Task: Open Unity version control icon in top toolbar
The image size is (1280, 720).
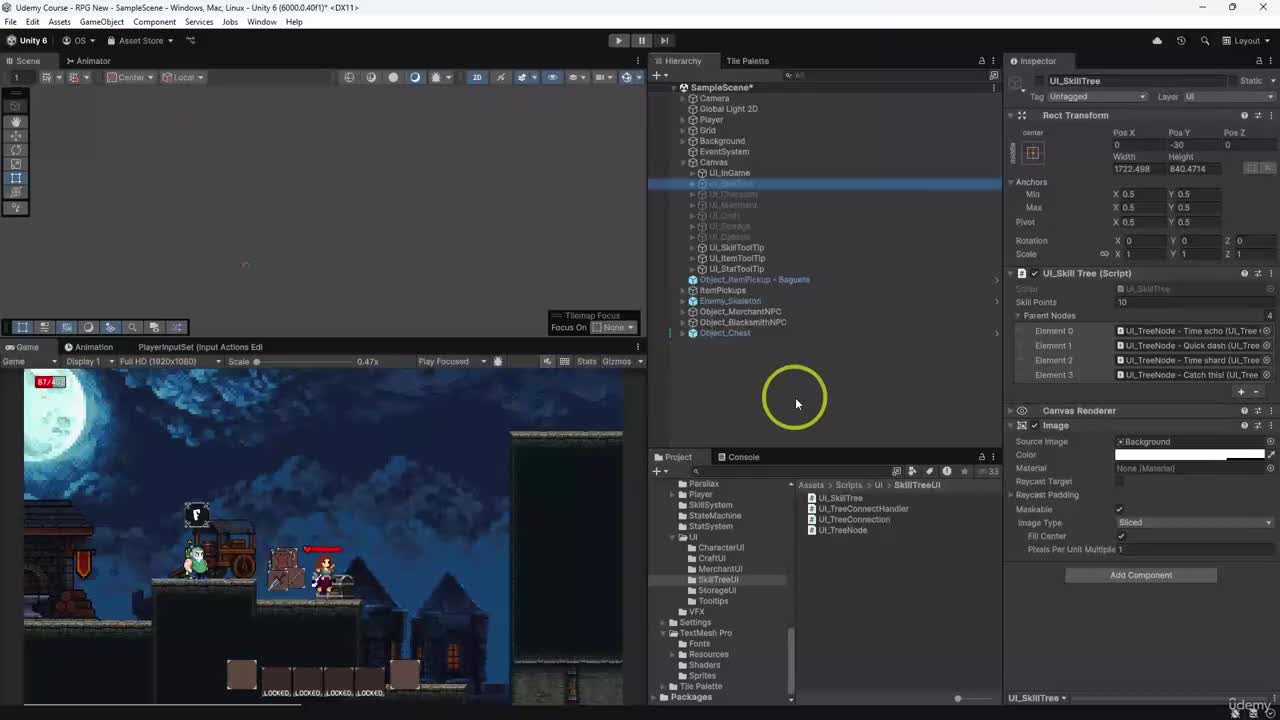Action: [190, 41]
